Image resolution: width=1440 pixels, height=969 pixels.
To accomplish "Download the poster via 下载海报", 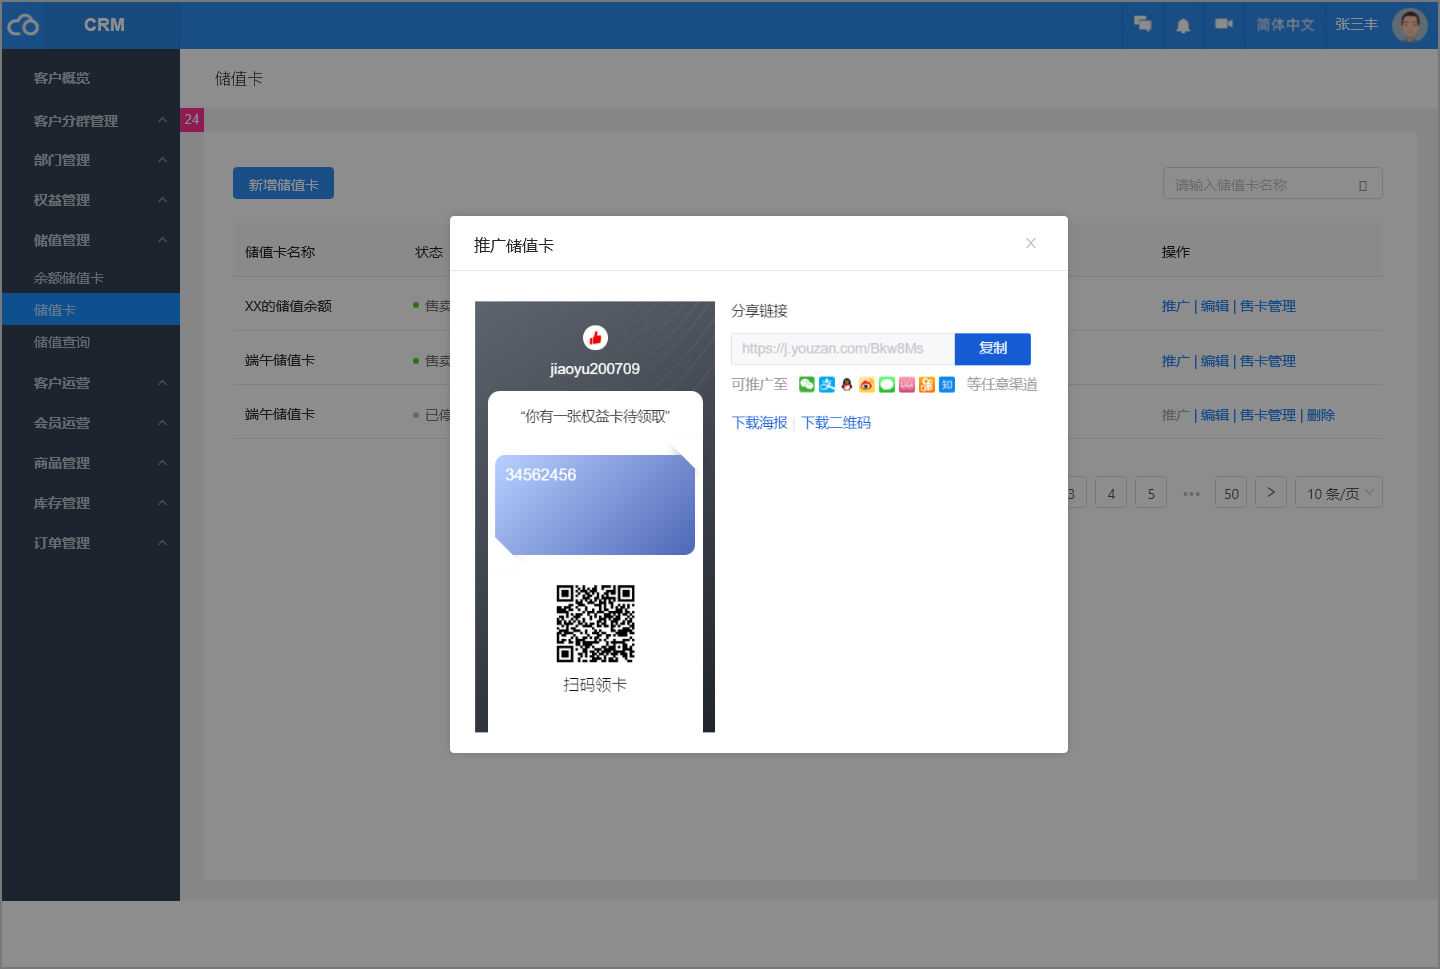I will pyautogui.click(x=760, y=423).
